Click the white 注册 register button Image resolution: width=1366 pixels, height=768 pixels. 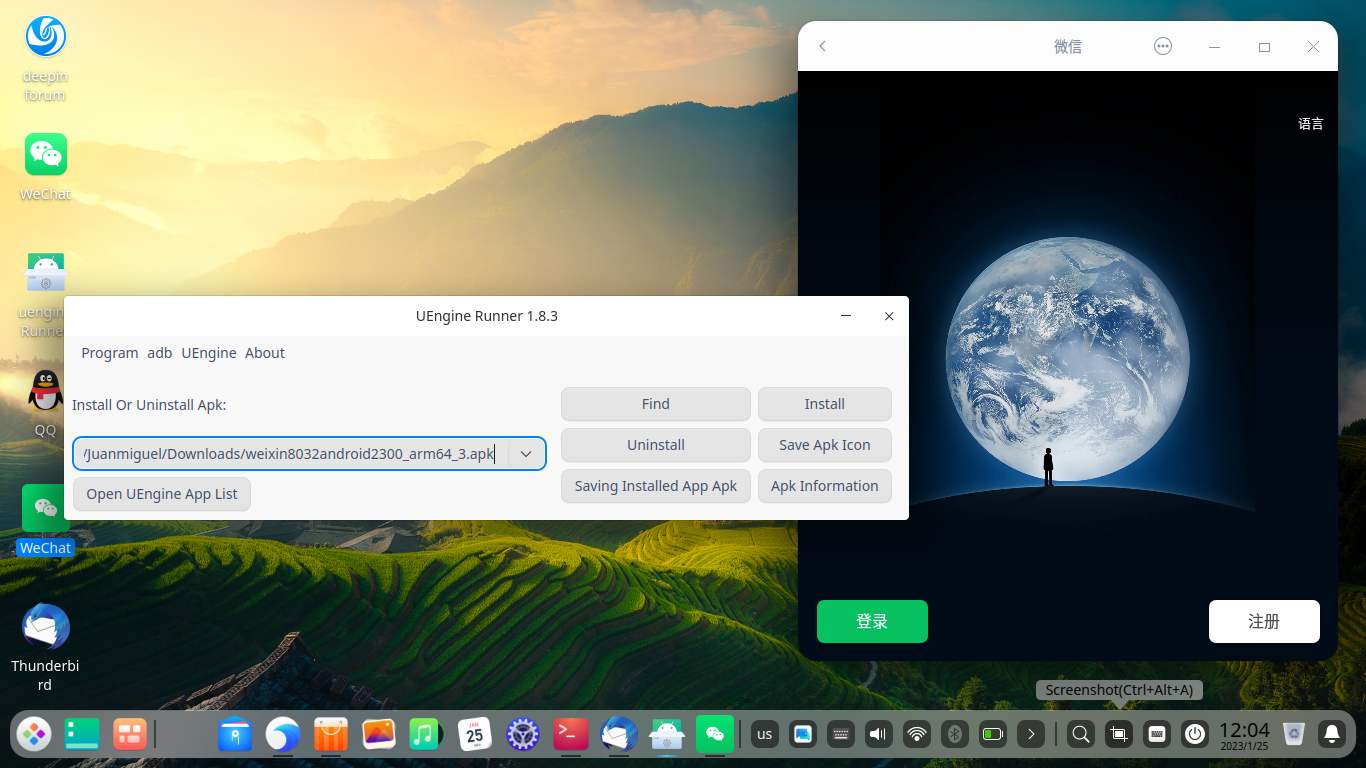tap(1264, 621)
